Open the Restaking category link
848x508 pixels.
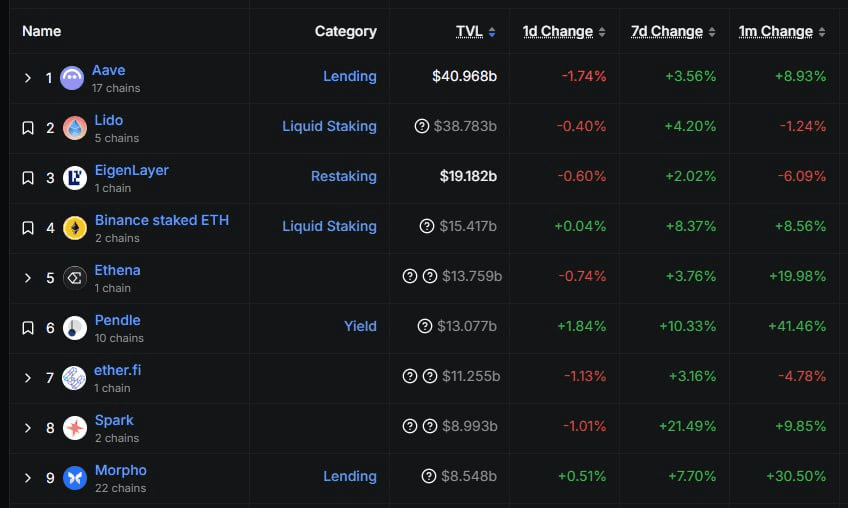click(344, 176)
